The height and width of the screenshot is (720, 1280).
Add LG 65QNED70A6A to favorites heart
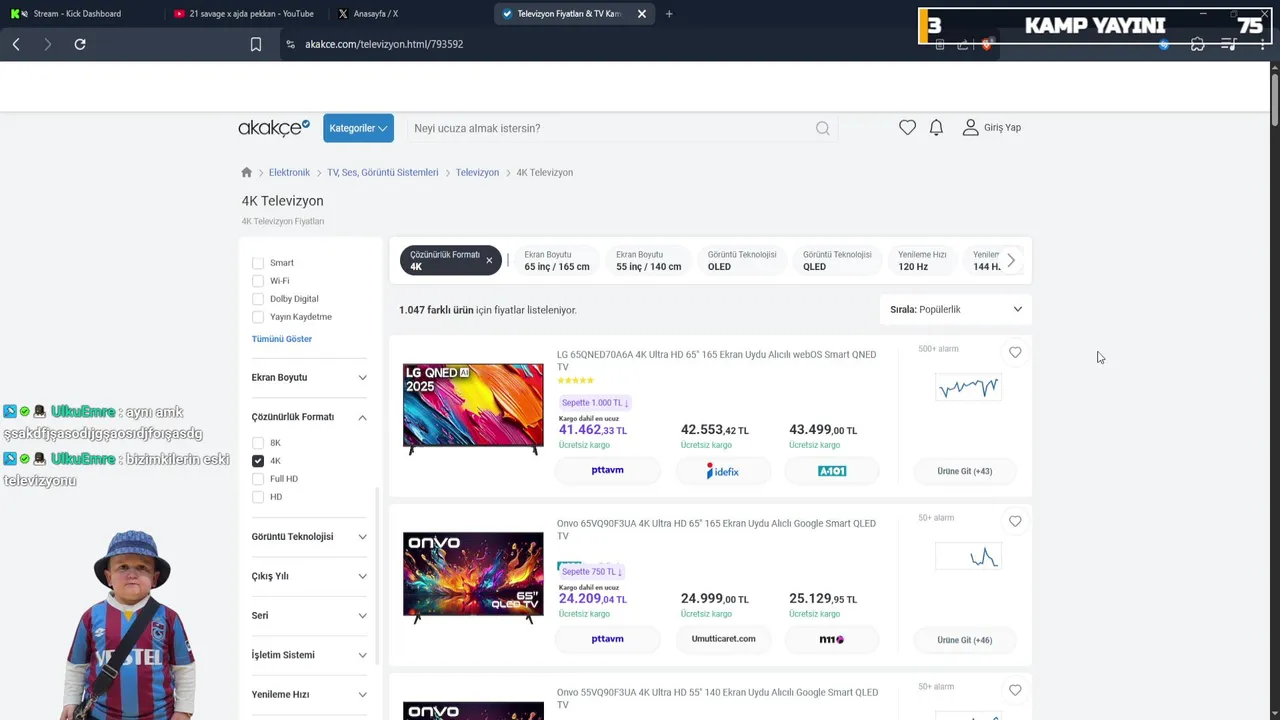pos(1015,352)
